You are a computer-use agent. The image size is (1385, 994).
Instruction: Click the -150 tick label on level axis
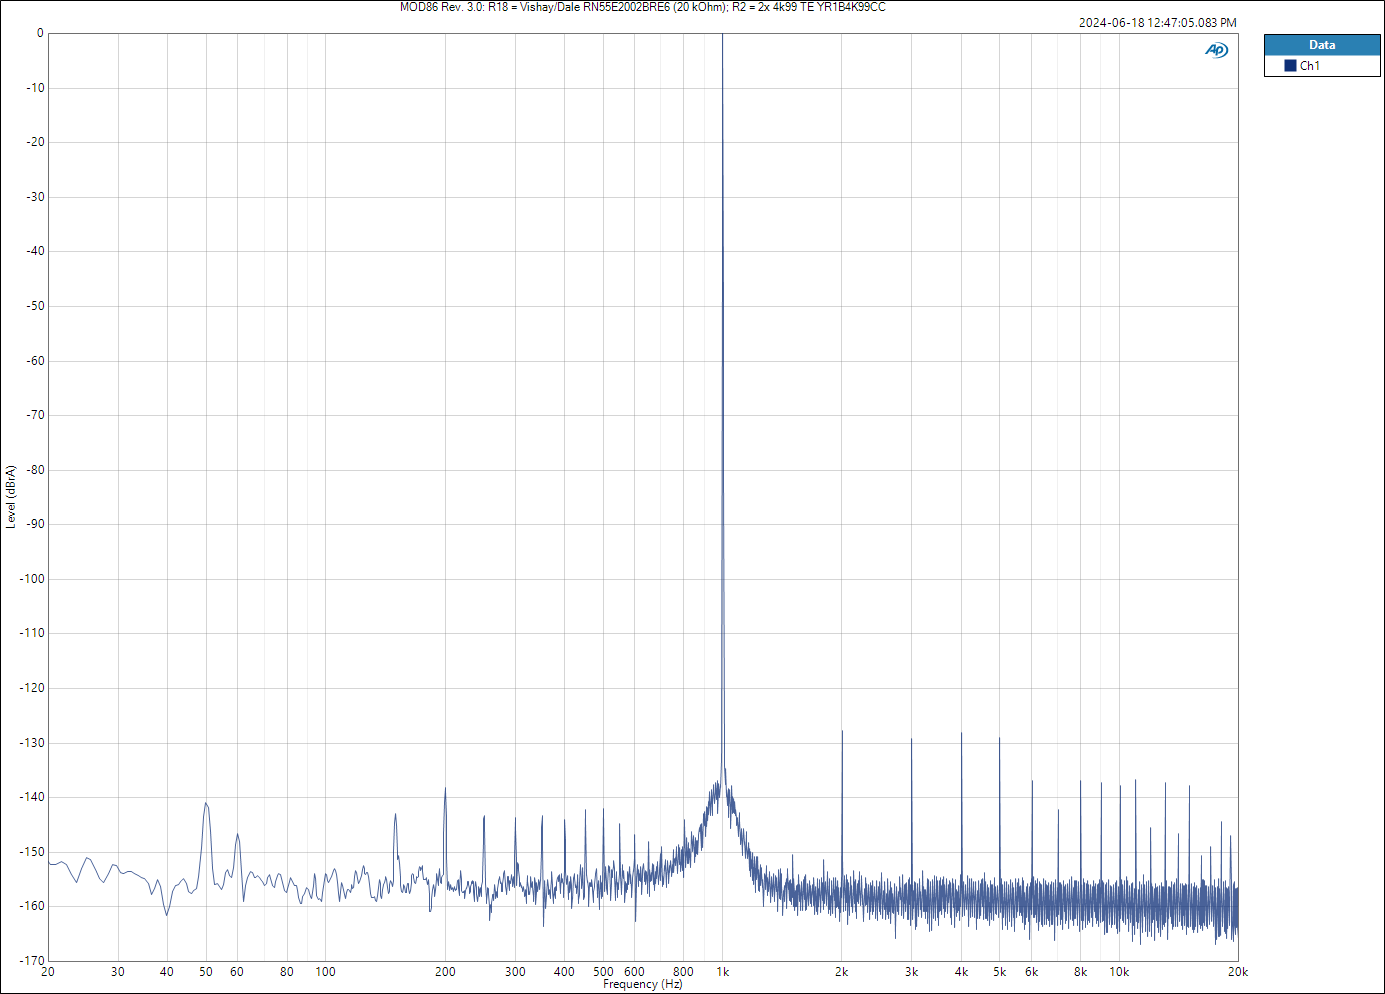pos(33,852)
